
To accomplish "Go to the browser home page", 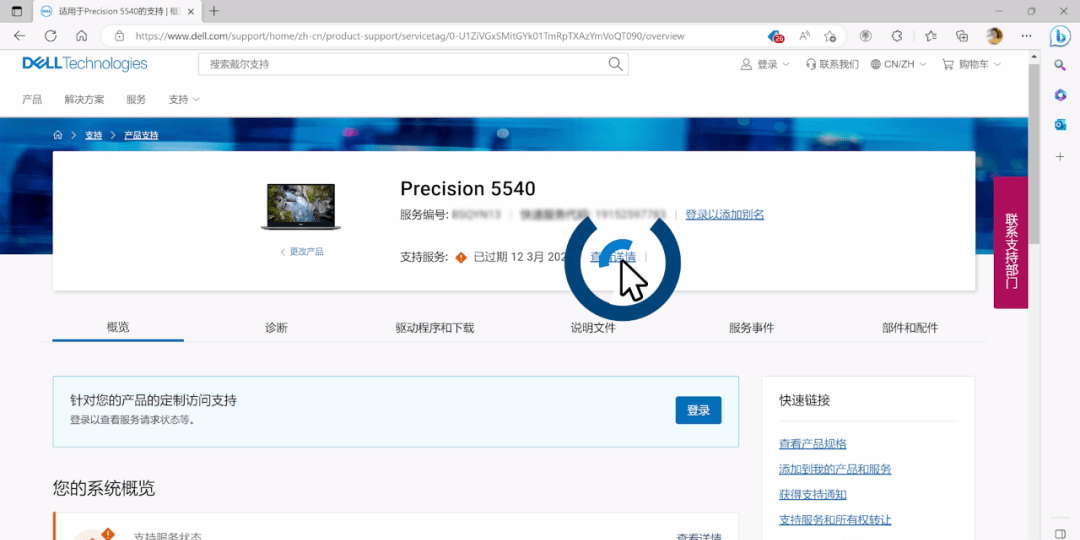I will pos(81,36).
